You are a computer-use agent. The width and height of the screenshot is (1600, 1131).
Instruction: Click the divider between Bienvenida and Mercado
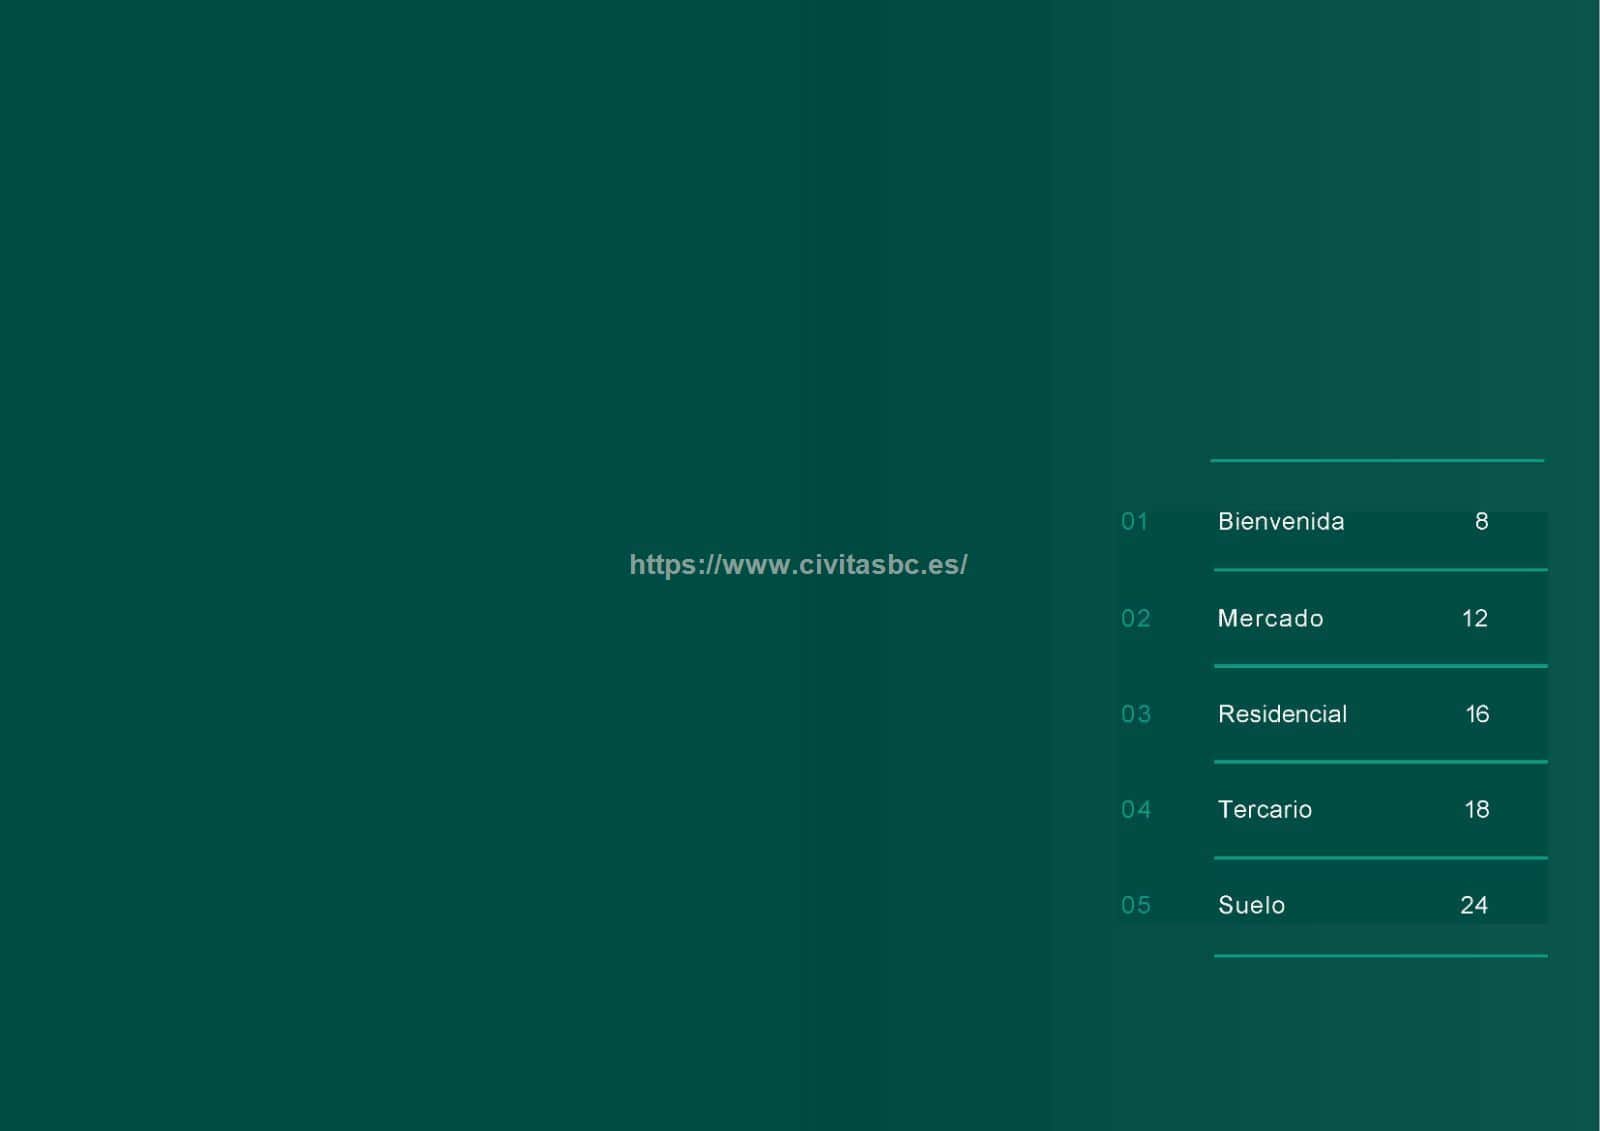pyautogui.click(x=1380, y=570)
